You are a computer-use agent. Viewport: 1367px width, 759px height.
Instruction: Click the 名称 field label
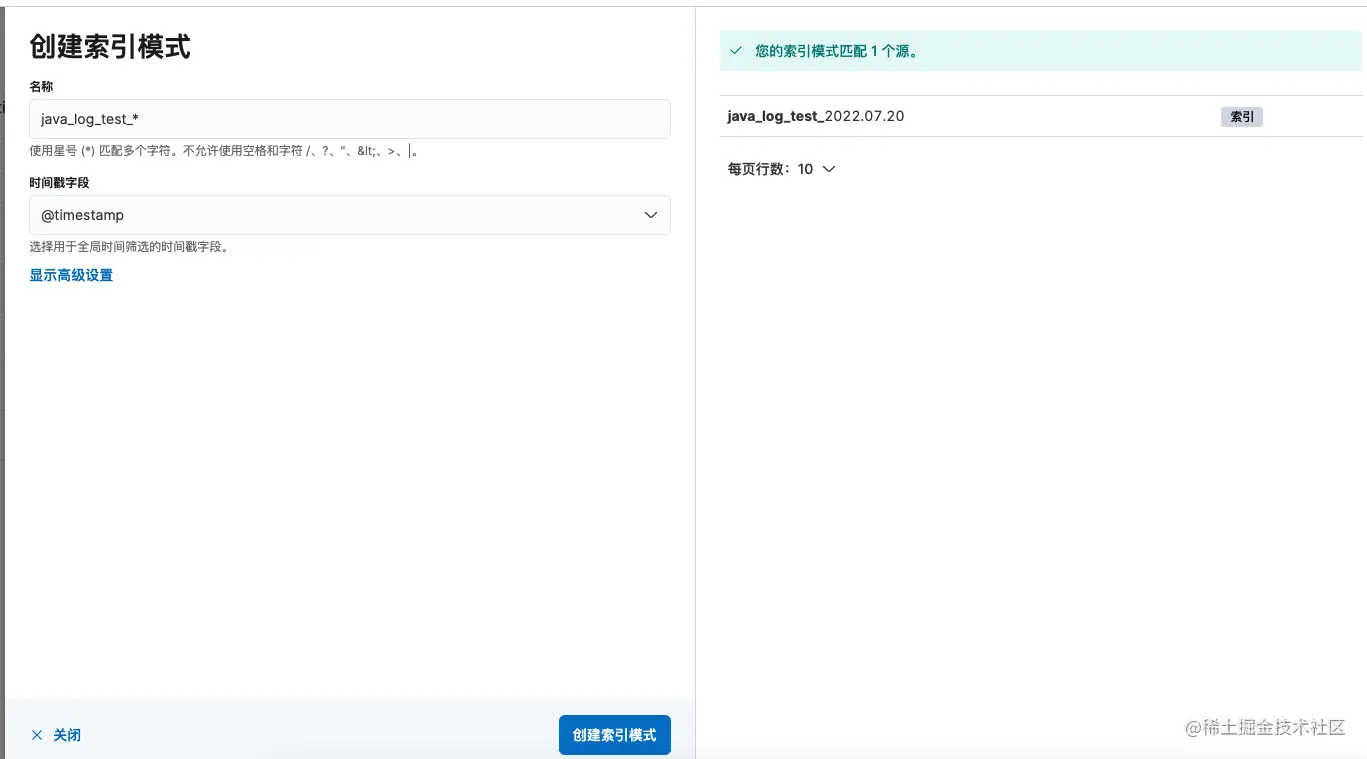tap(41, 87)
